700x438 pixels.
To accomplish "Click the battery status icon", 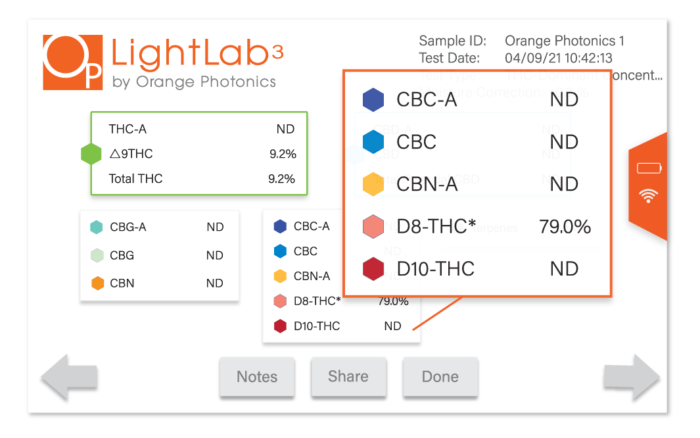I will point(649,168).
